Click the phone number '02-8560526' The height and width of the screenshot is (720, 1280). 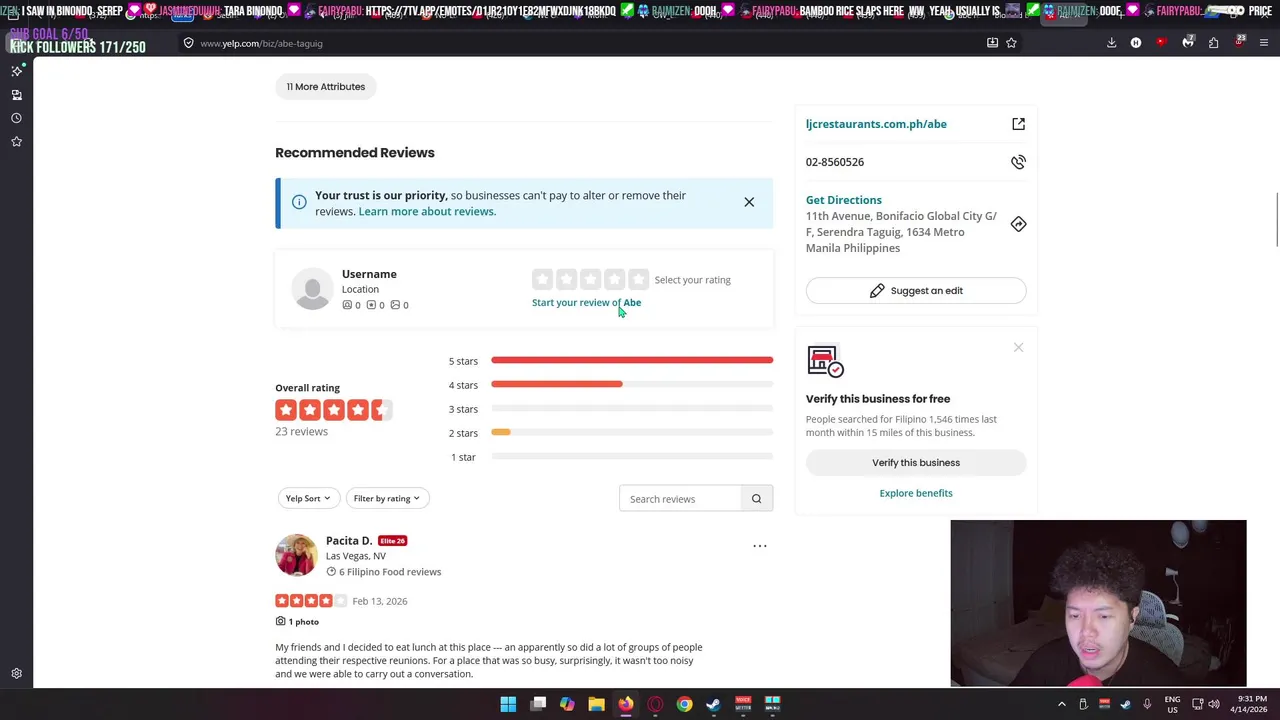point(835,162)
